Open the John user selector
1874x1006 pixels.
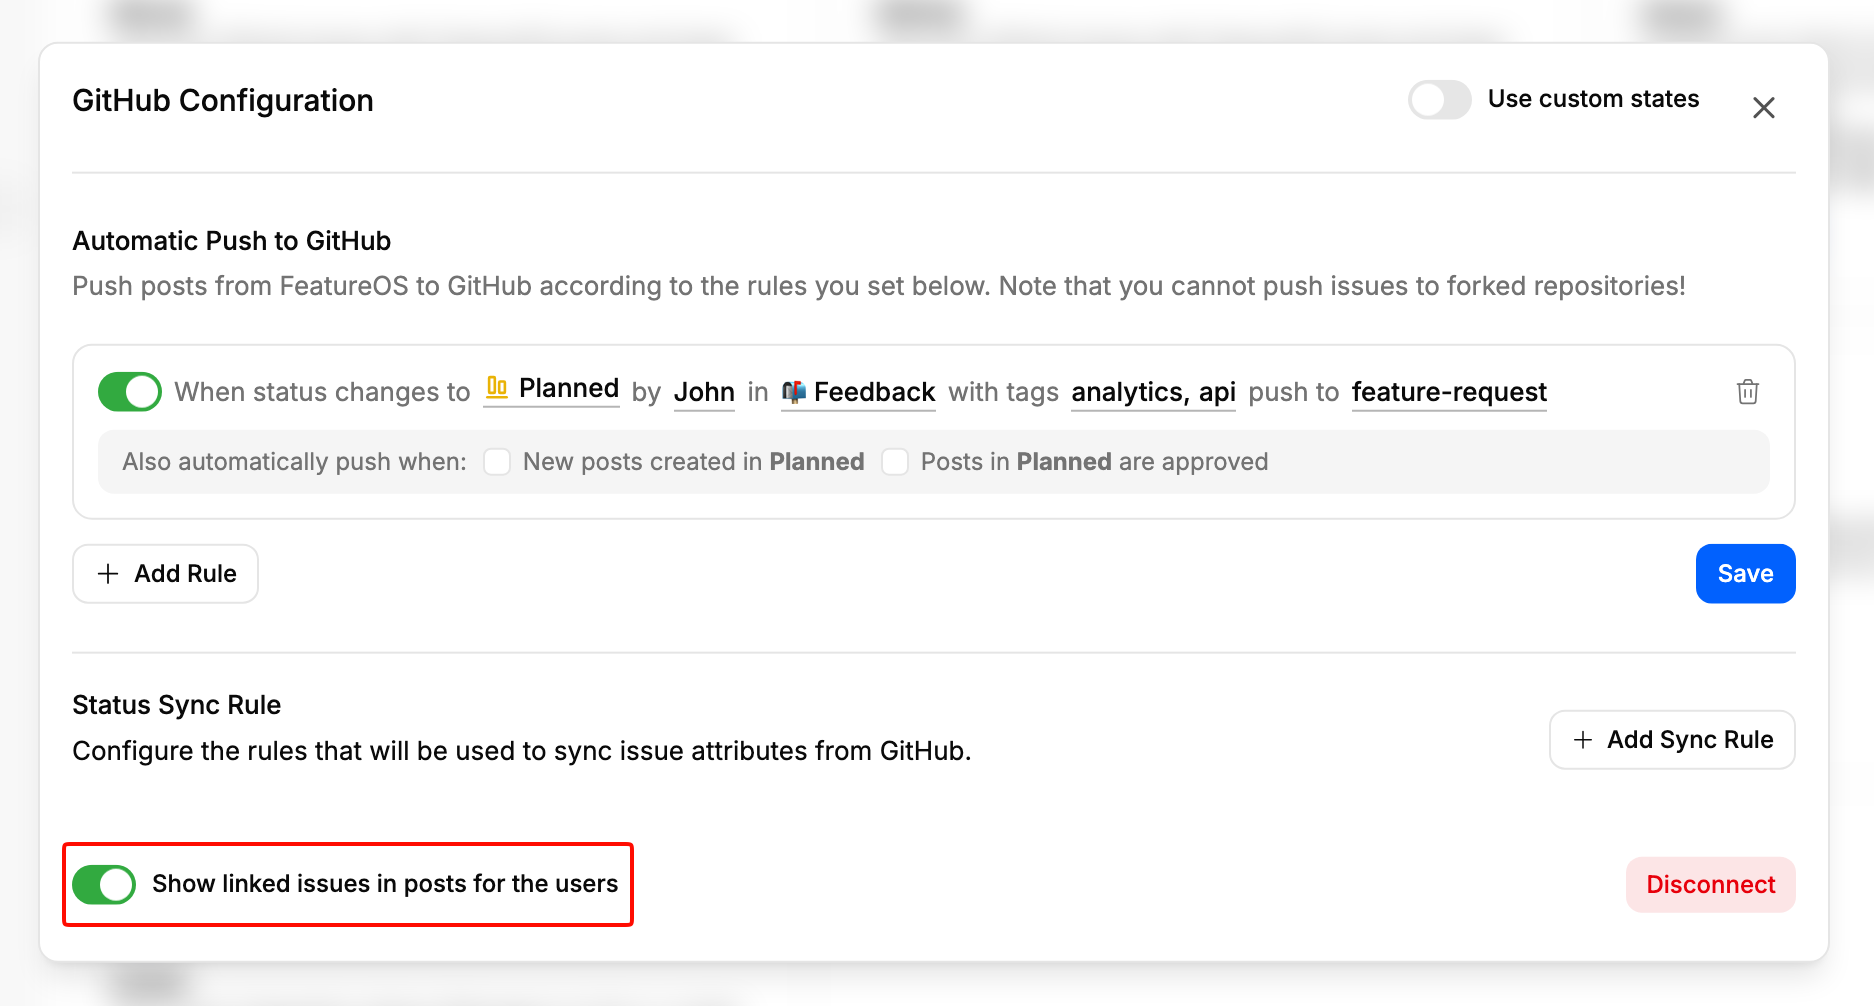point(704,392)
